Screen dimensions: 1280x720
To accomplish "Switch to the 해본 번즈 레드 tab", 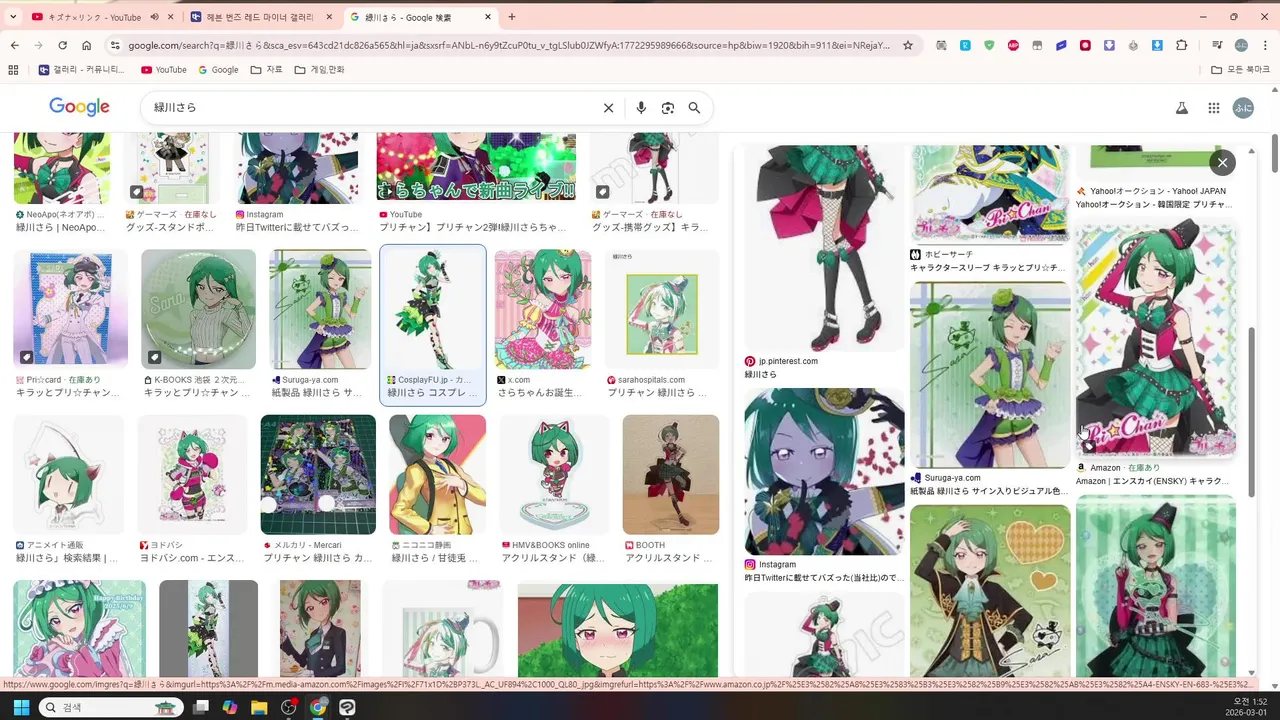I will tap(261, 17).
